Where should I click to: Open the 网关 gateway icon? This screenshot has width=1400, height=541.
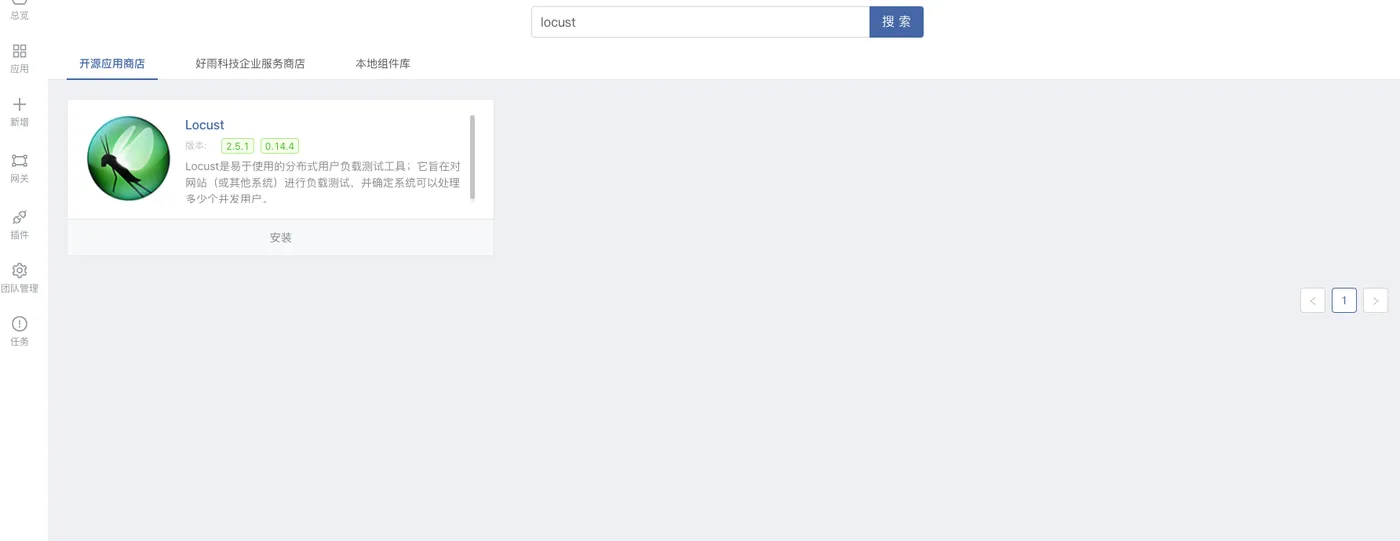point(19,160)
